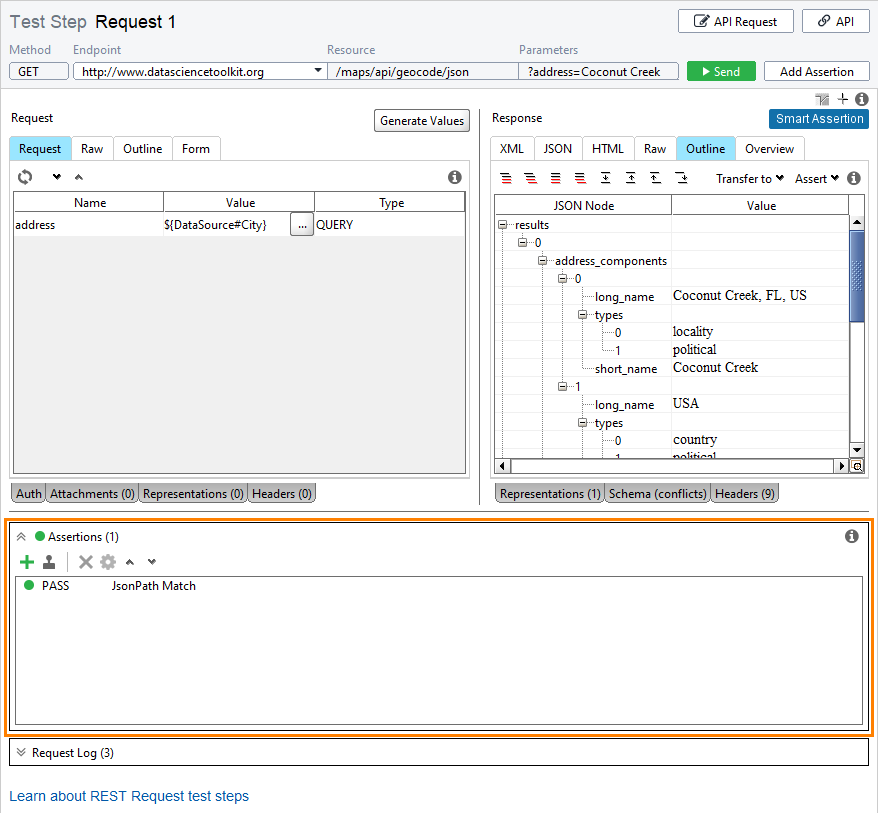878x813 pixels.
Task: Click the Resource field /maps/api/geocode/json
Action: coord(423,71)
